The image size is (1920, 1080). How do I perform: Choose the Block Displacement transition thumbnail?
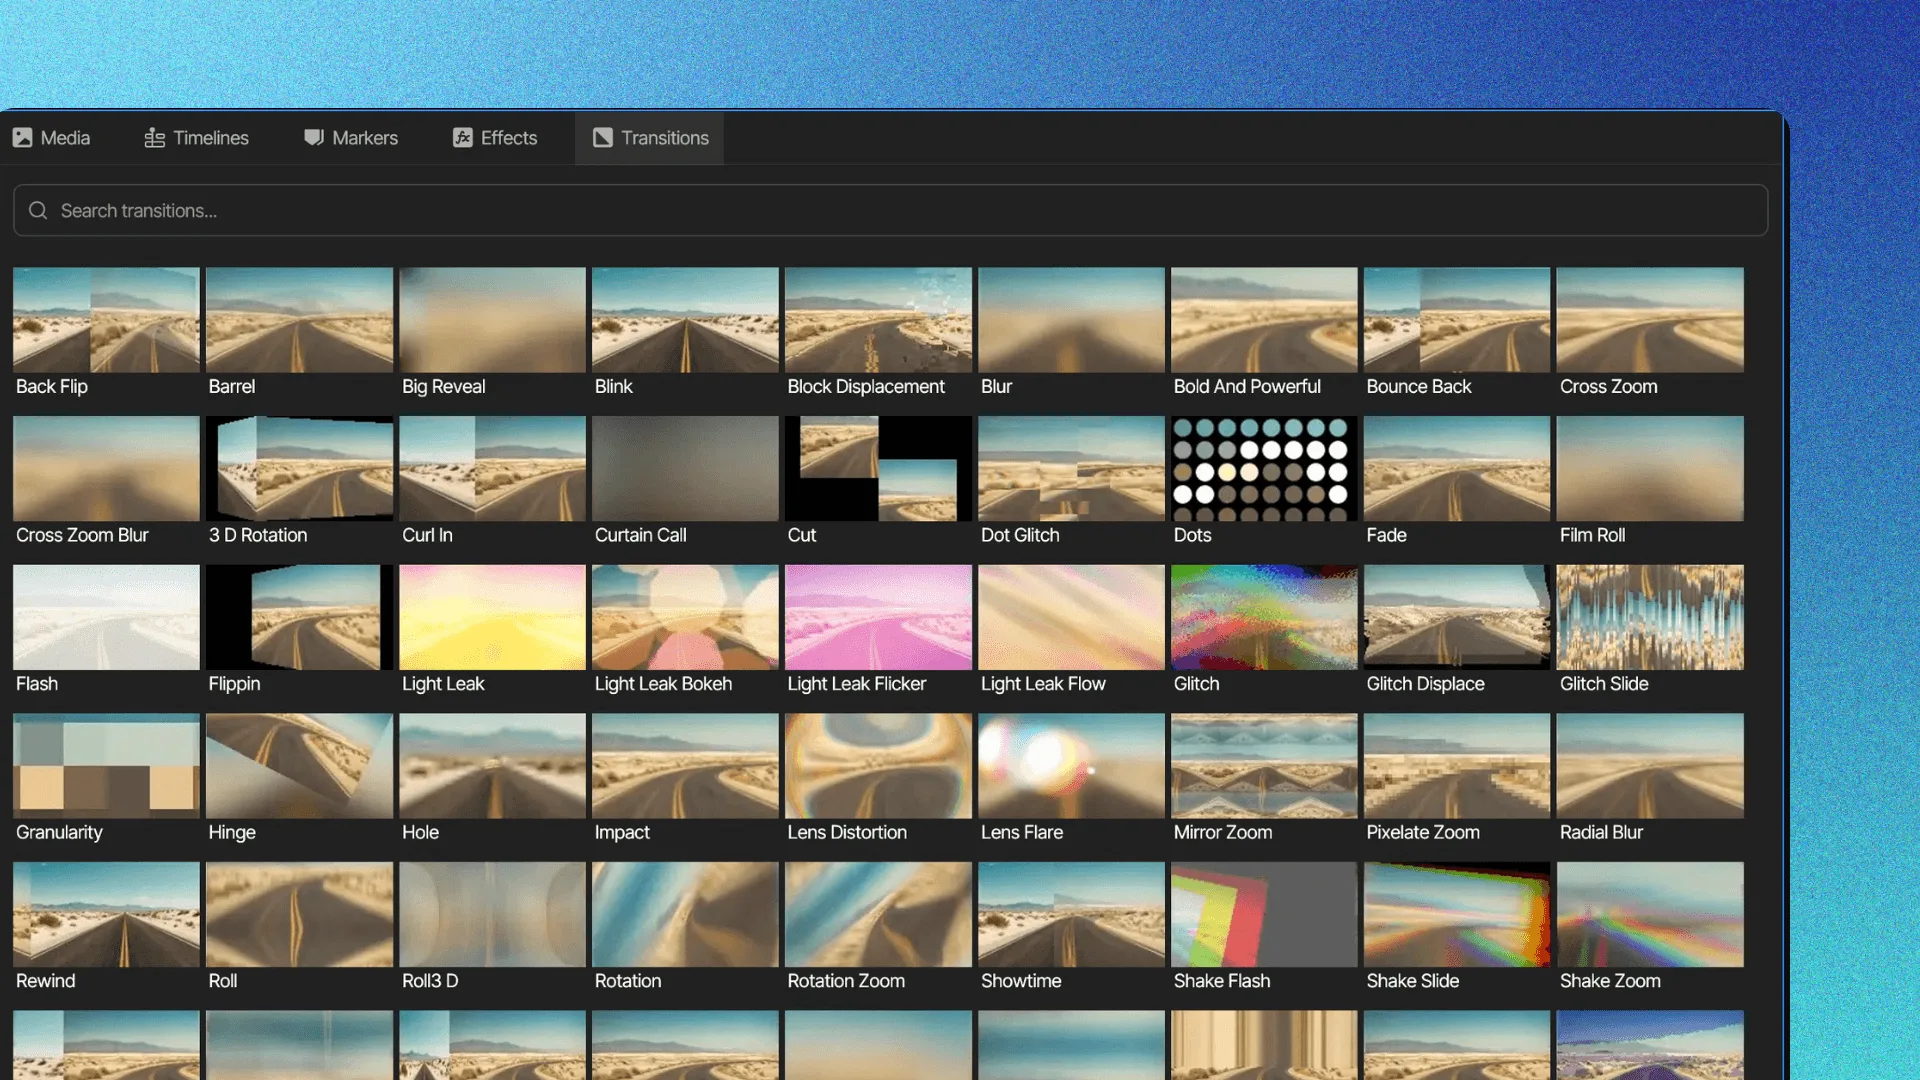[878, 320]
